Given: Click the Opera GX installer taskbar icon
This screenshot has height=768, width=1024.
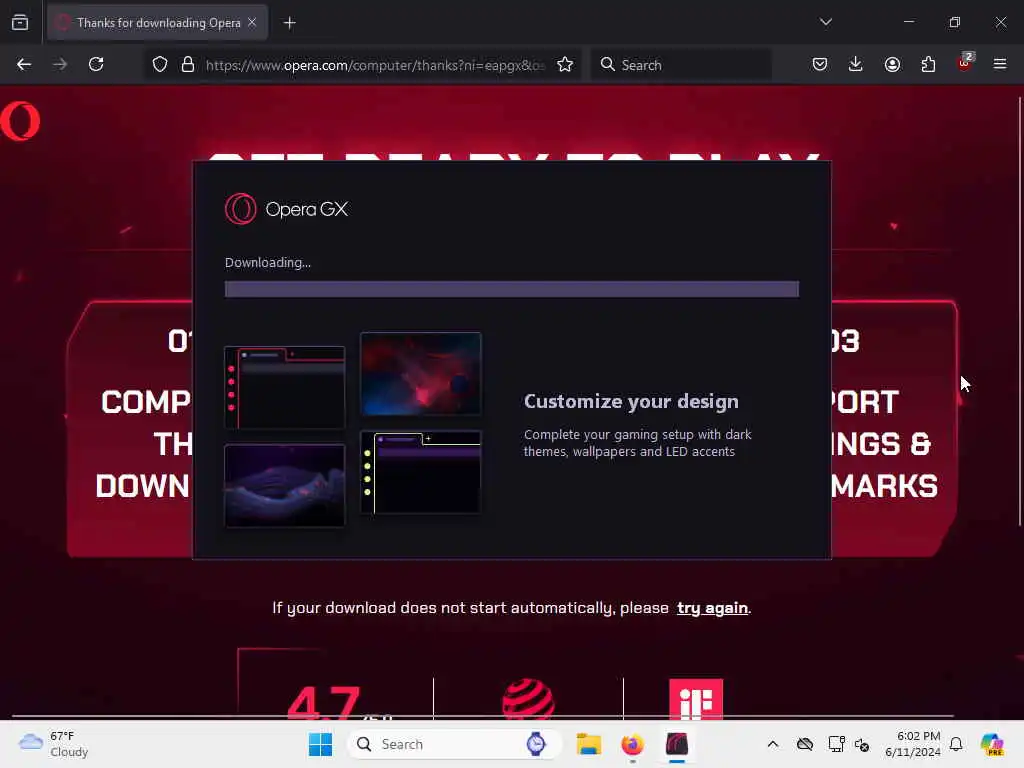Looking at the screenshot, I should tap(677, 744).
